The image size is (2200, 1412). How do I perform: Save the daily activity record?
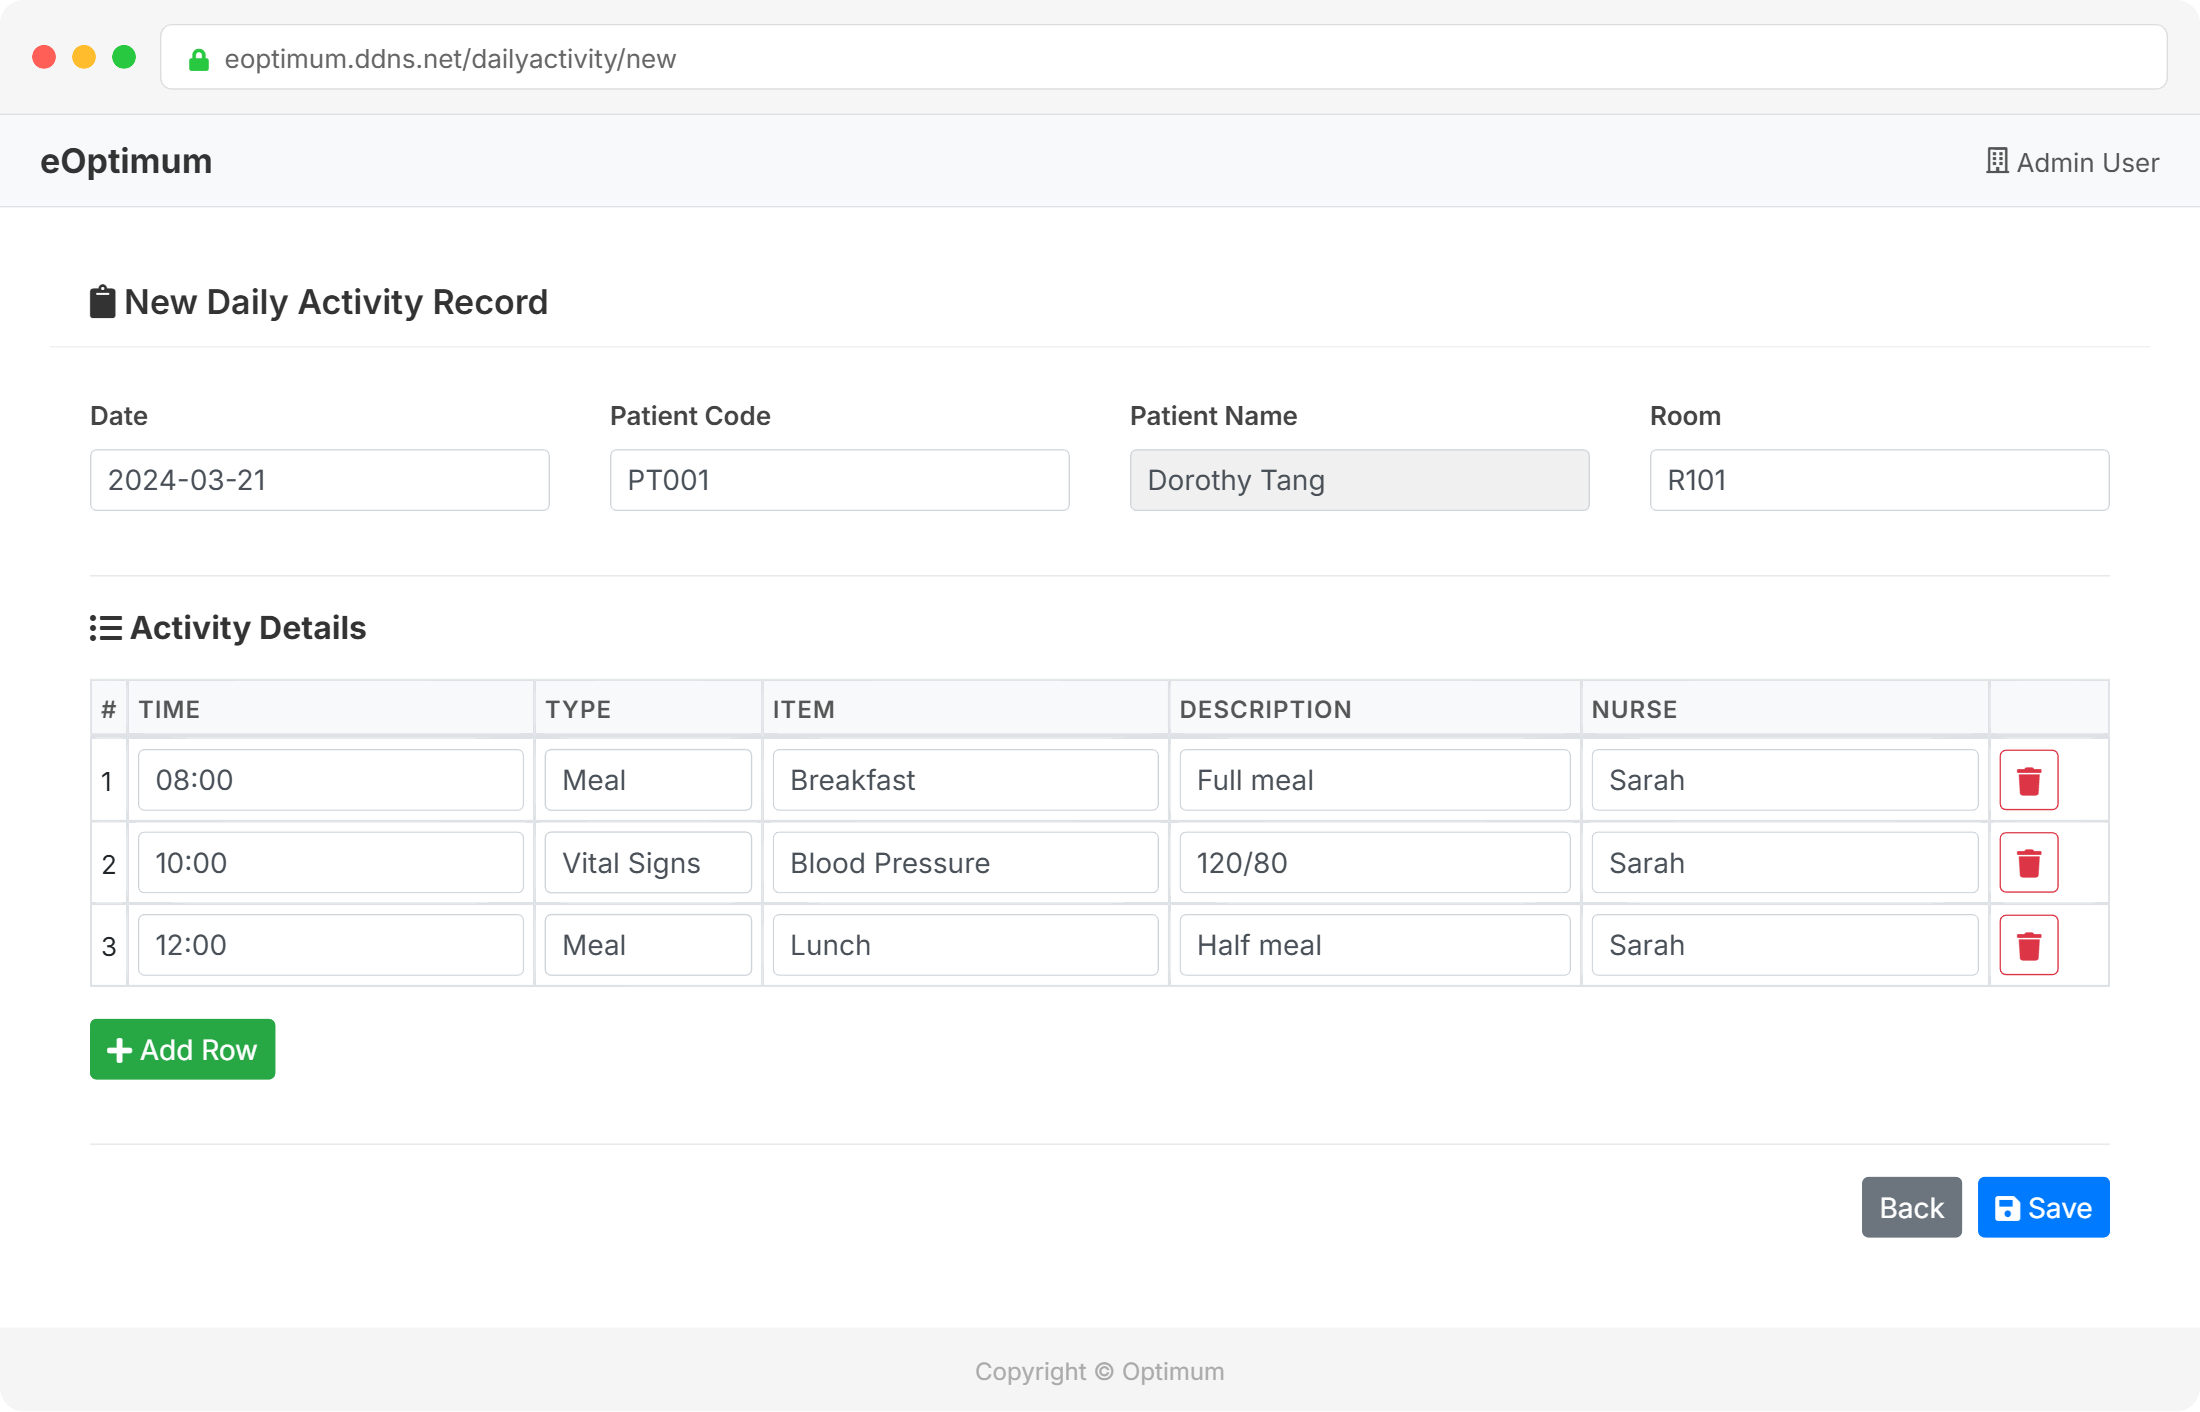point(2043,1207)
